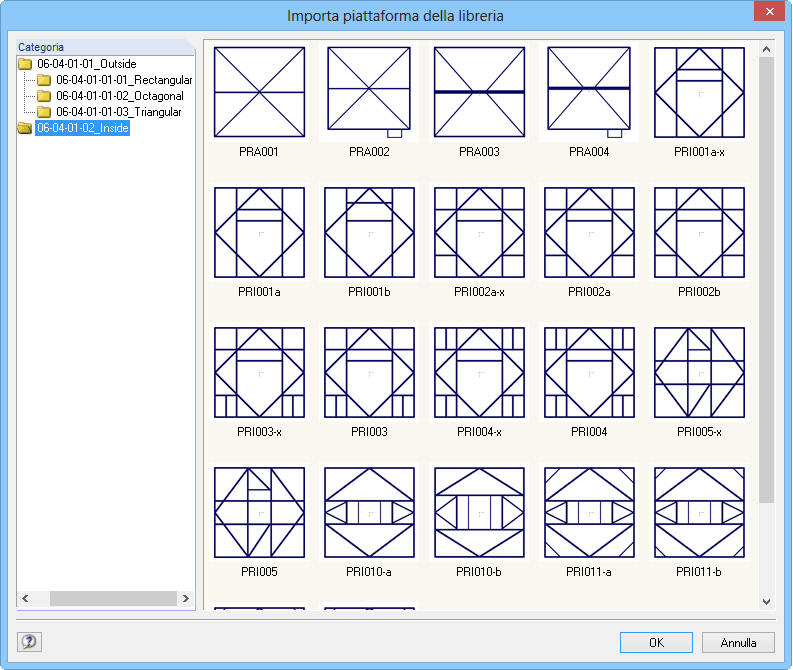Confirm import with the OK button
This screenshot has width=793, height=670.
[x=656, y=642]
